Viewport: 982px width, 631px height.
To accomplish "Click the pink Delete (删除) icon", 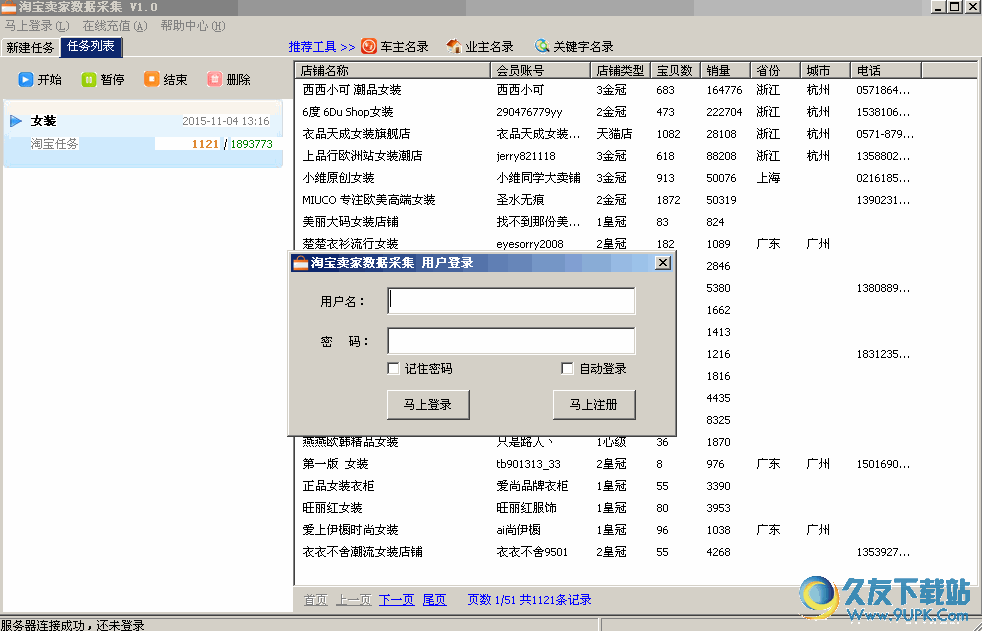I will (x=215, y=79).
